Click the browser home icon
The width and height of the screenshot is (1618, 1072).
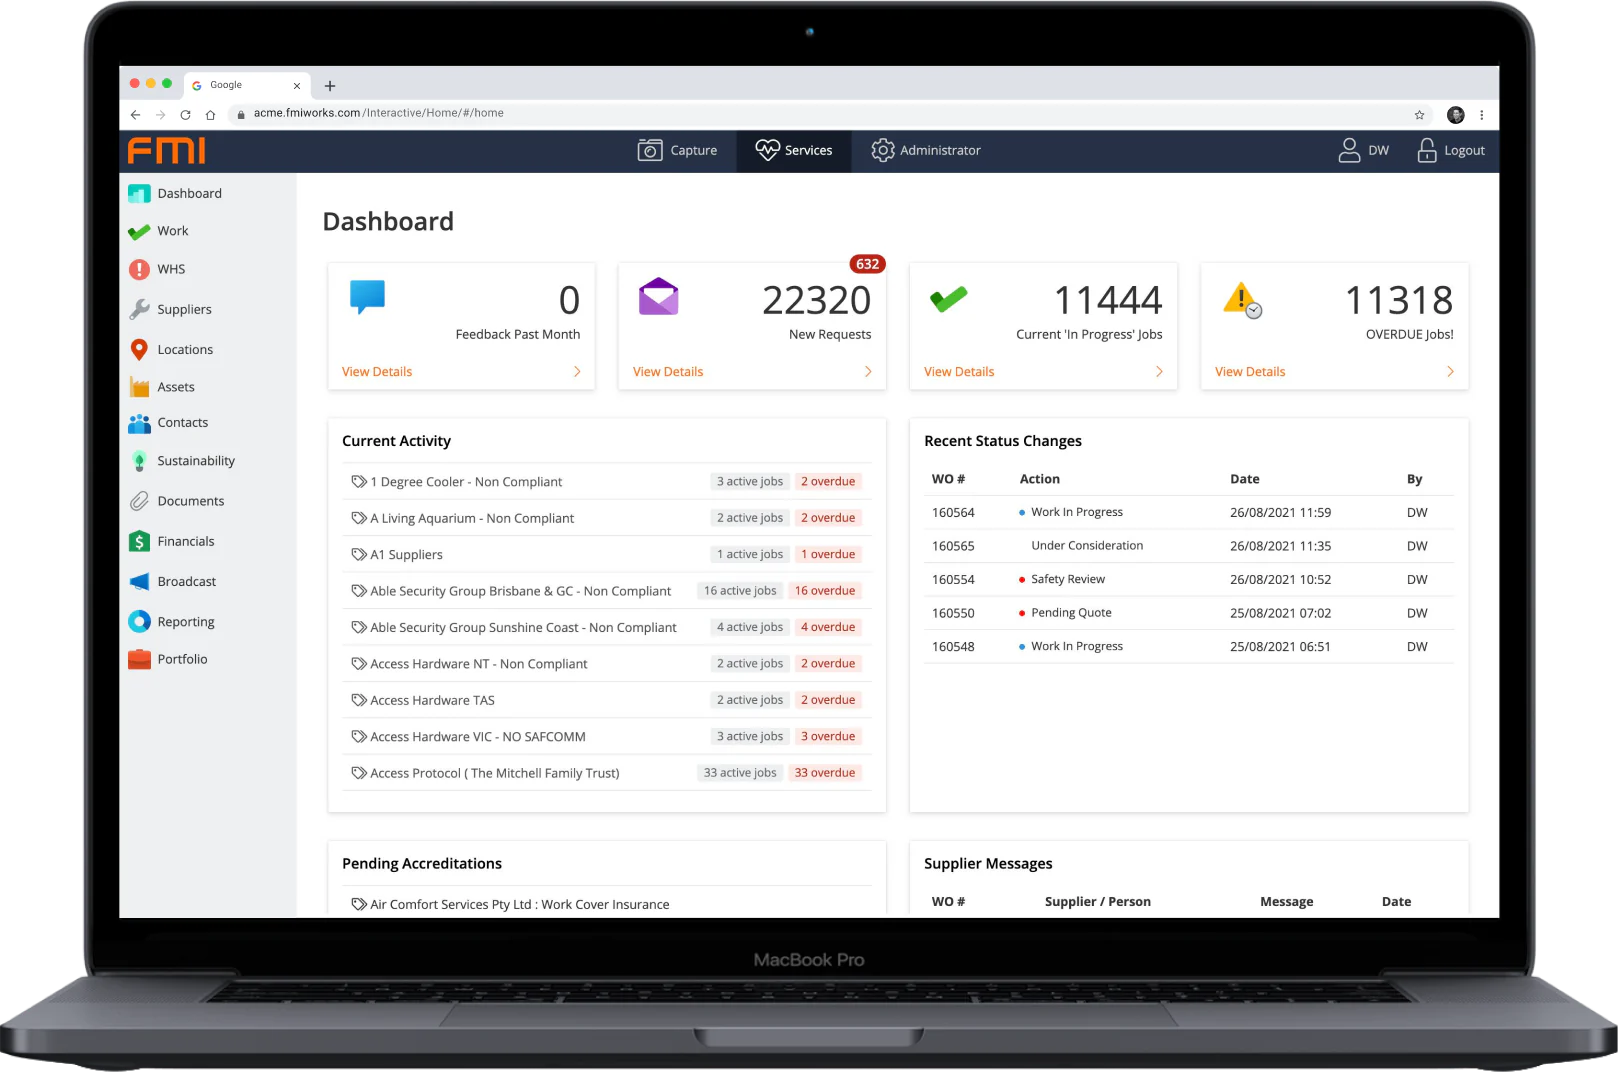pyautogui.click(x=210, y=114)
